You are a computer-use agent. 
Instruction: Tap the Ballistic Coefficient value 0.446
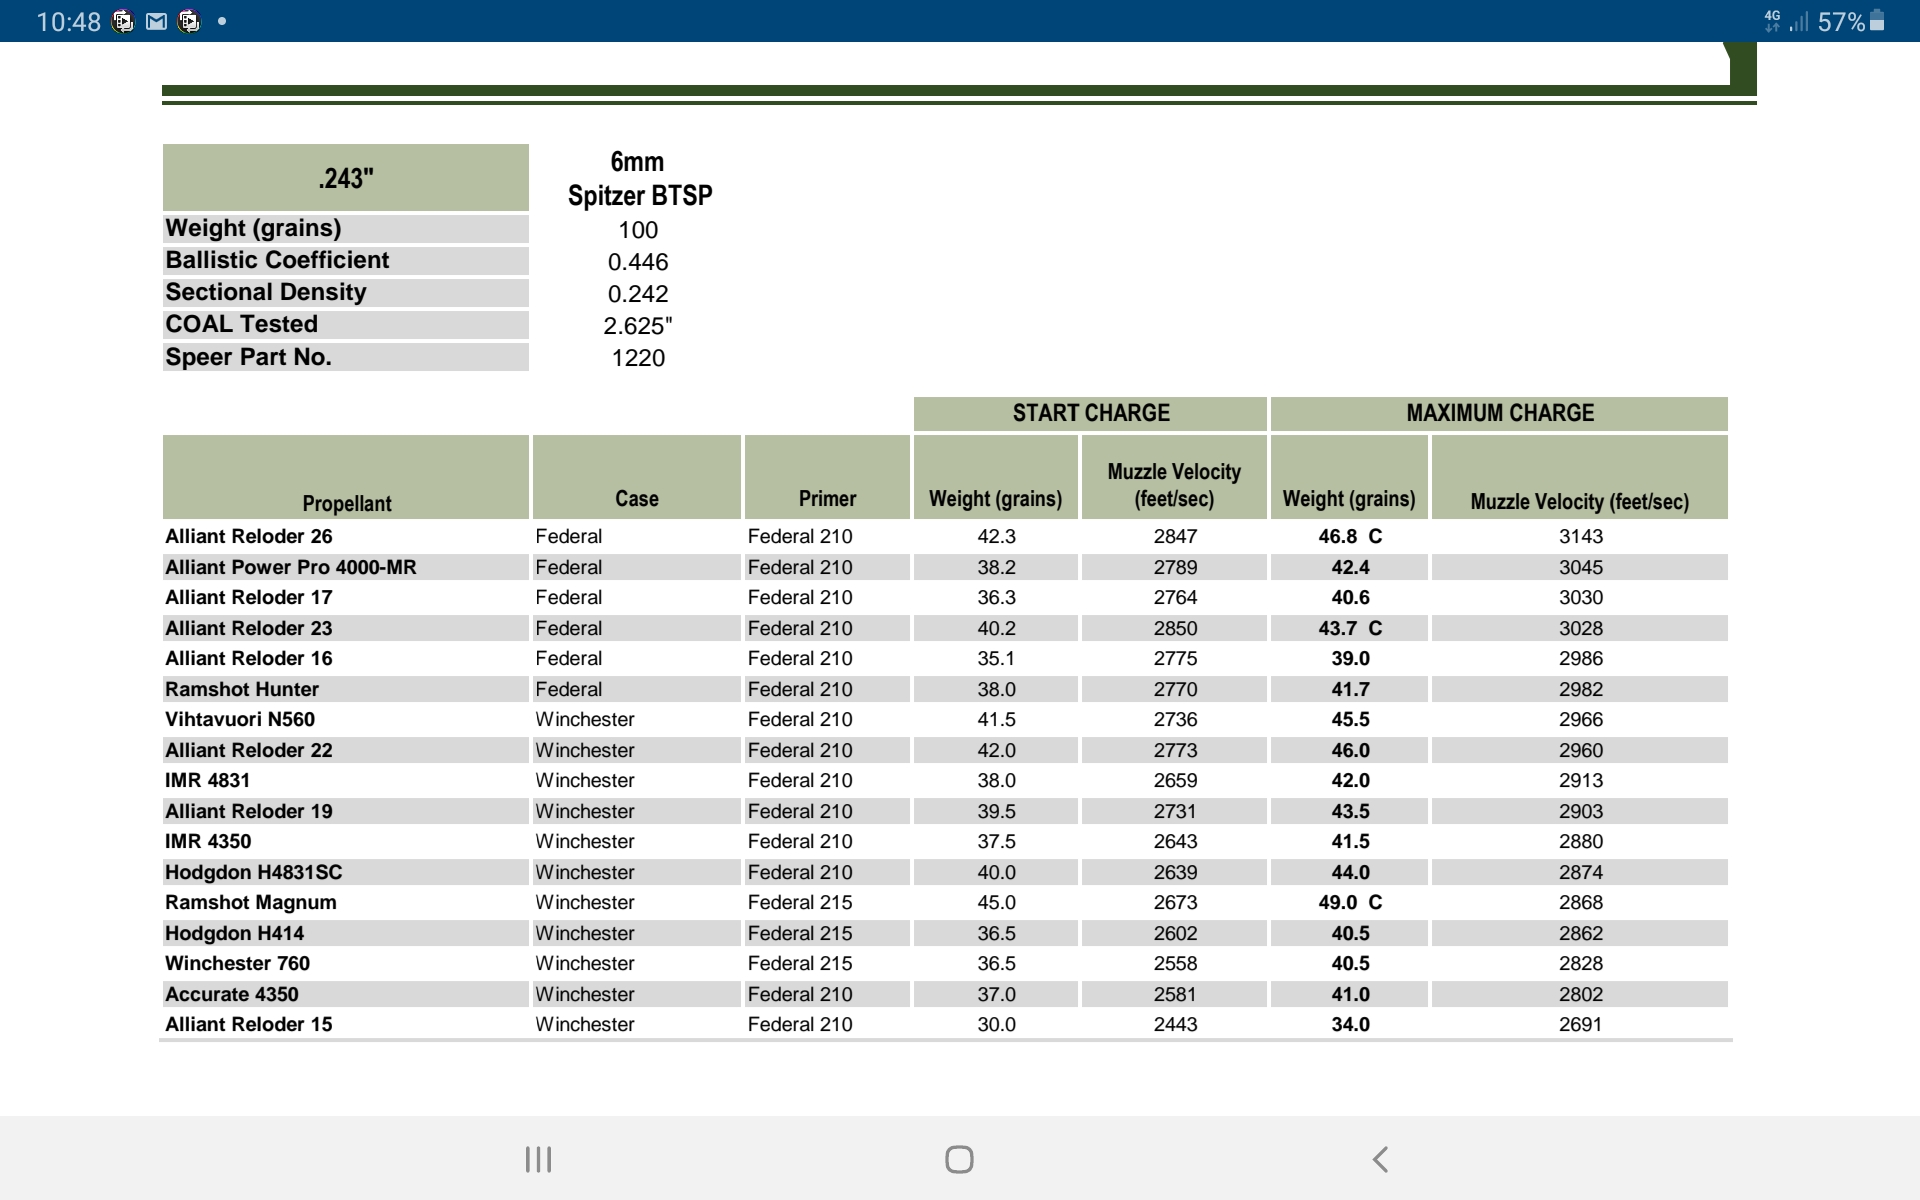[638, 262]
